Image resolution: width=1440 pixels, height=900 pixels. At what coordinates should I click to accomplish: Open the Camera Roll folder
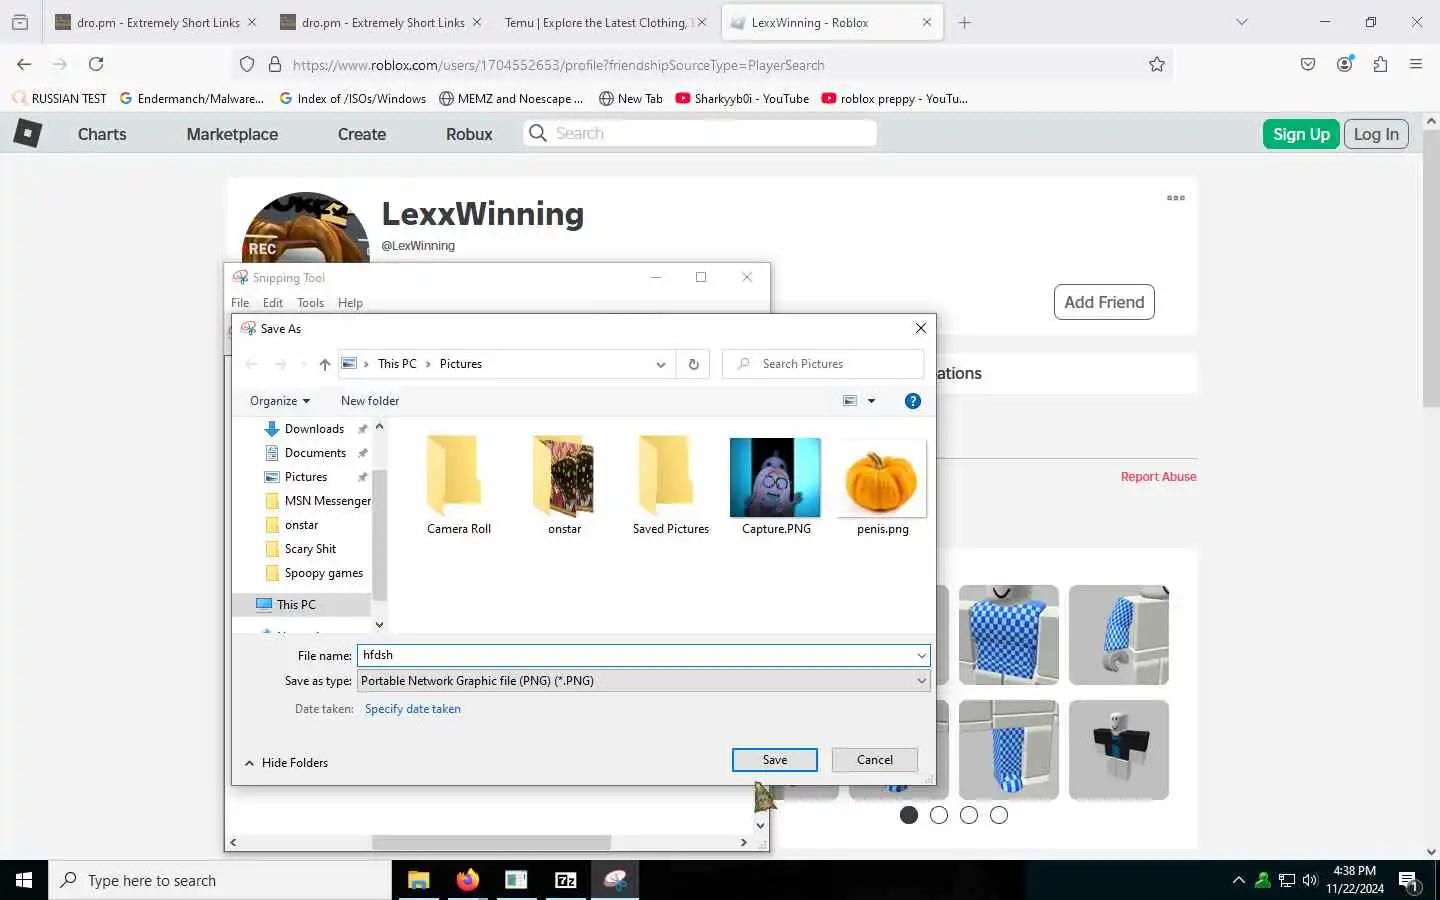tap(459, 486)
